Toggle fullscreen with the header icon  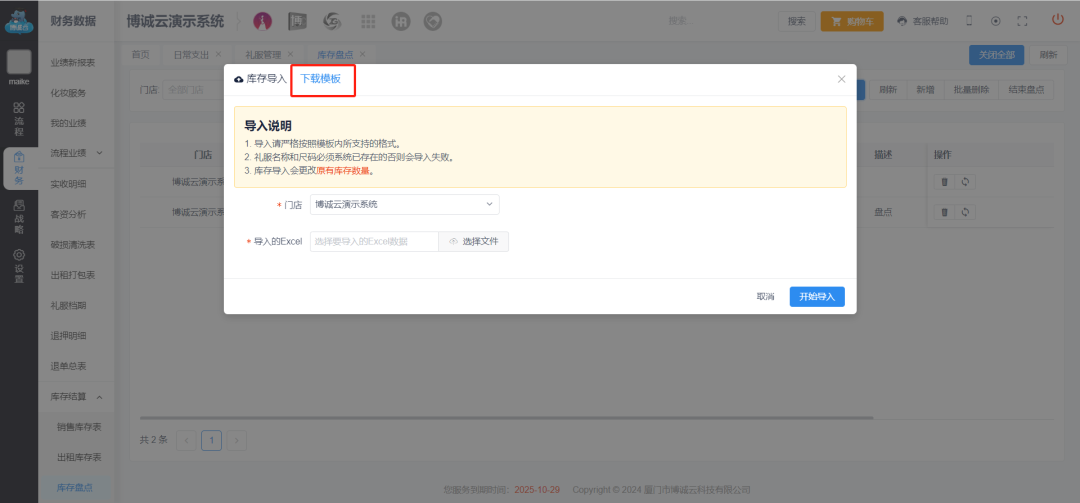click(x=1022, y=21)
